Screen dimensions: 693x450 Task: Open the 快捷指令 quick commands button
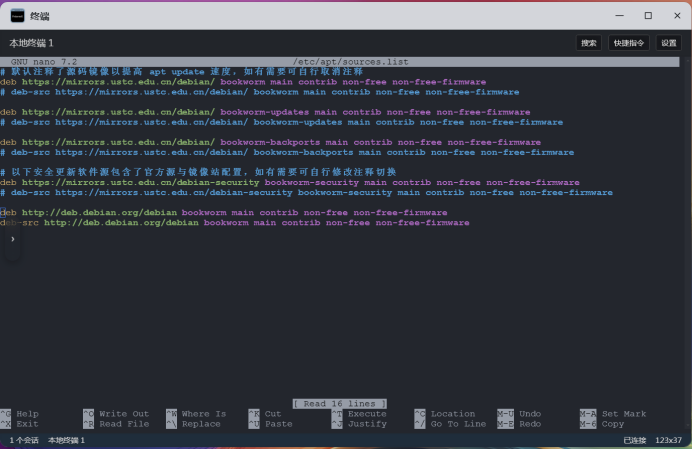tap(629, 43)
